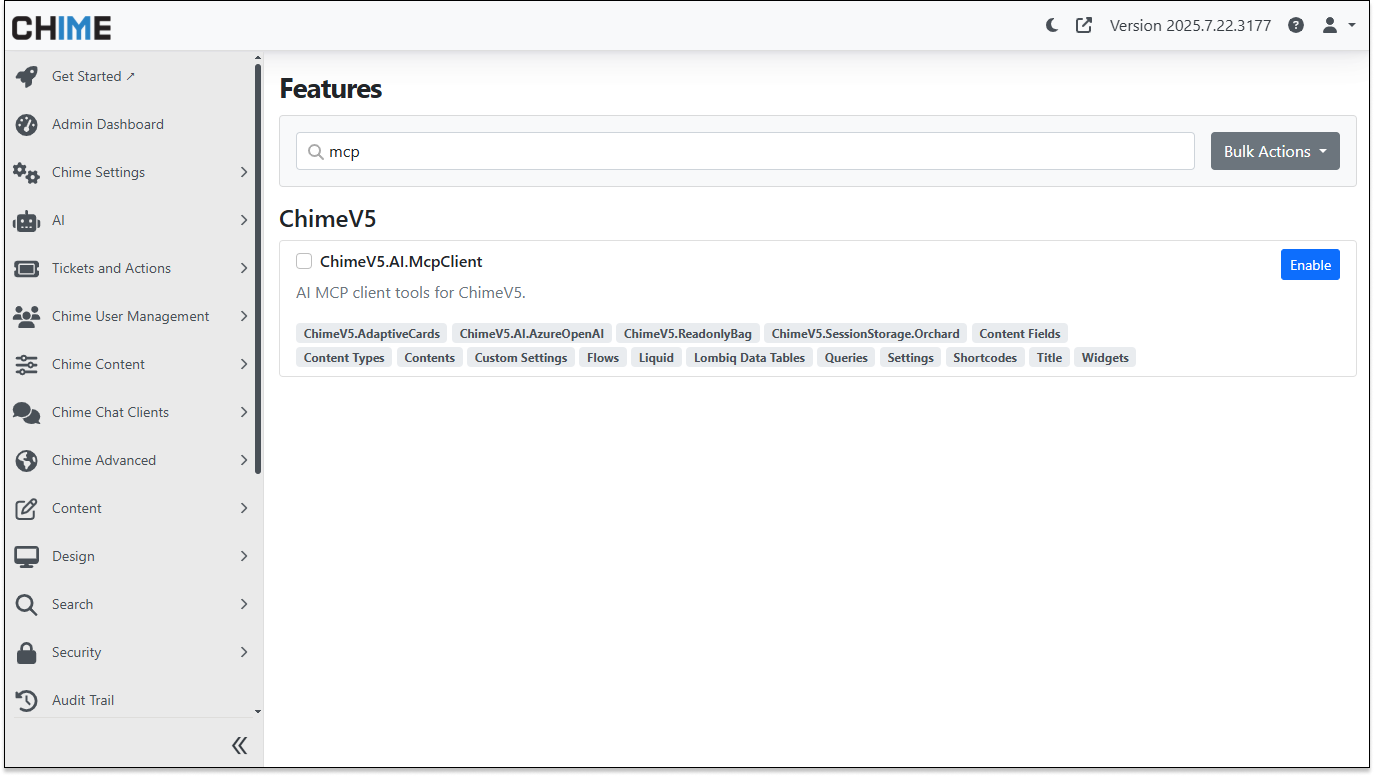Click the Custom Settings tag
The image size is (1374, 776).
coord(521,358)
